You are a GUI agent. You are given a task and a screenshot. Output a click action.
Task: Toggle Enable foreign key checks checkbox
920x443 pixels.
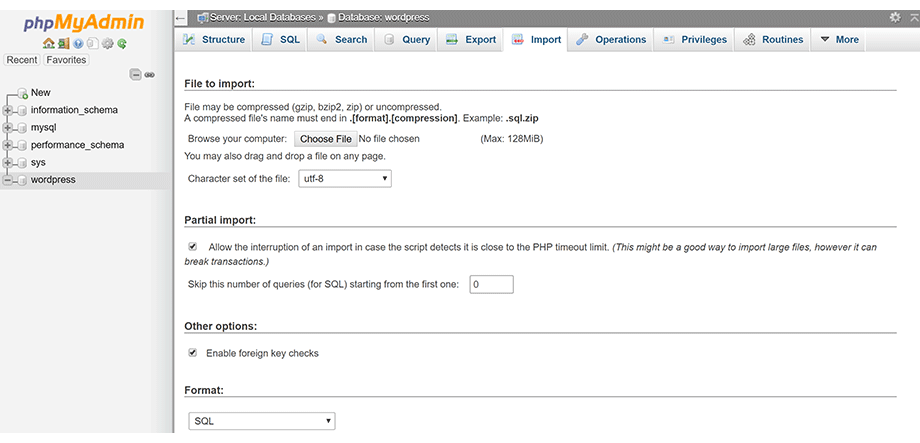click(192, 353)
